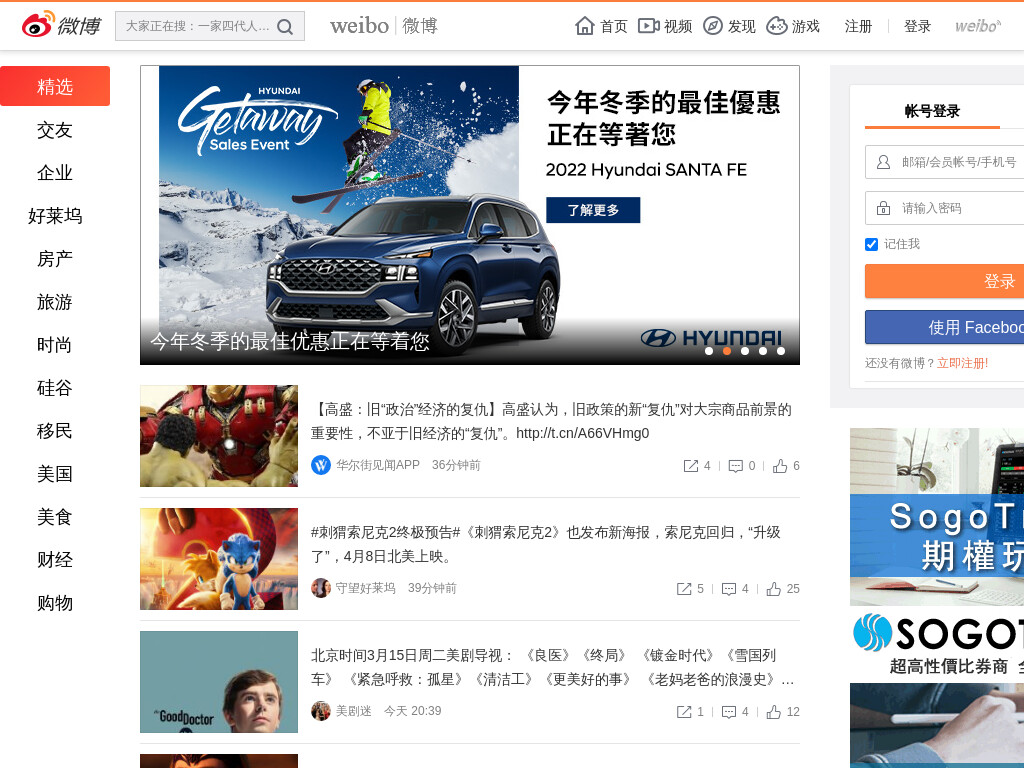Screen dimensions: 1024x768
Task: Open the Good Doctor thumbnail
Action: [219, 682]
